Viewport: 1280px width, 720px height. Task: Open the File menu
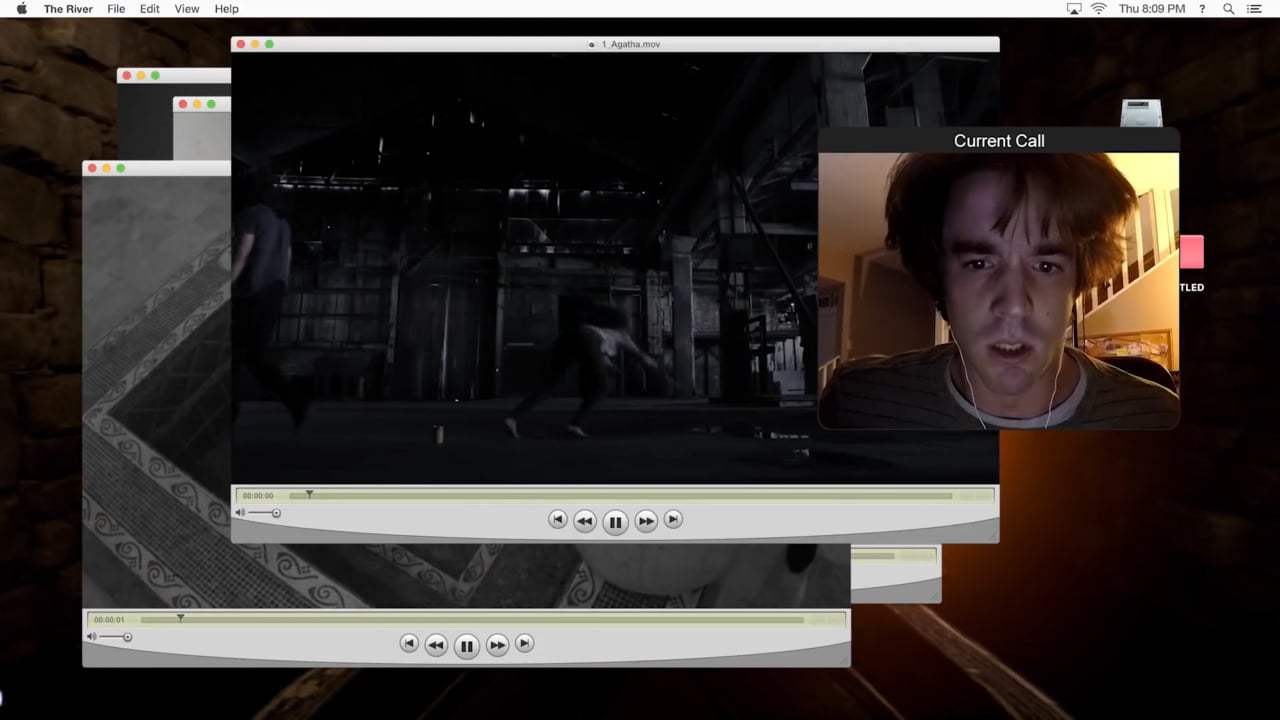[x=116, y=9]
